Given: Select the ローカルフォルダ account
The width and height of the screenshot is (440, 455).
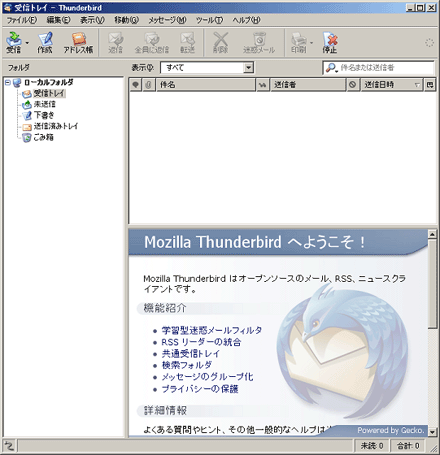Looking at the screenshot, I should 48,82.
